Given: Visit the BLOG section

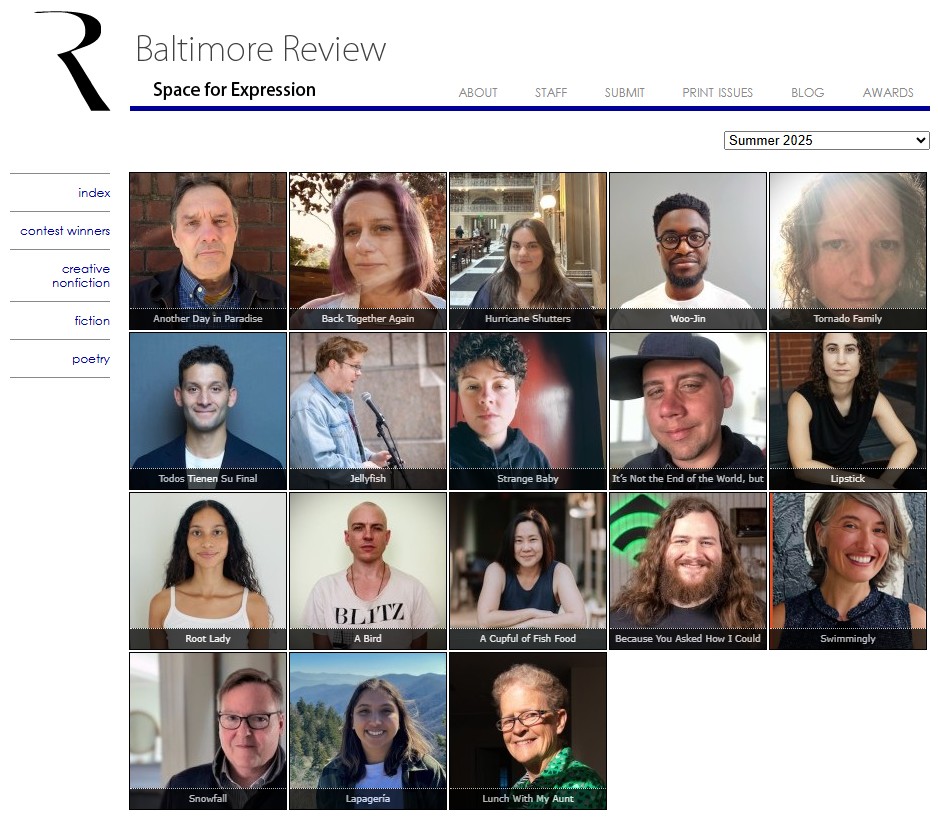Looking at the screenshot, I should click(x=807, y=93).
